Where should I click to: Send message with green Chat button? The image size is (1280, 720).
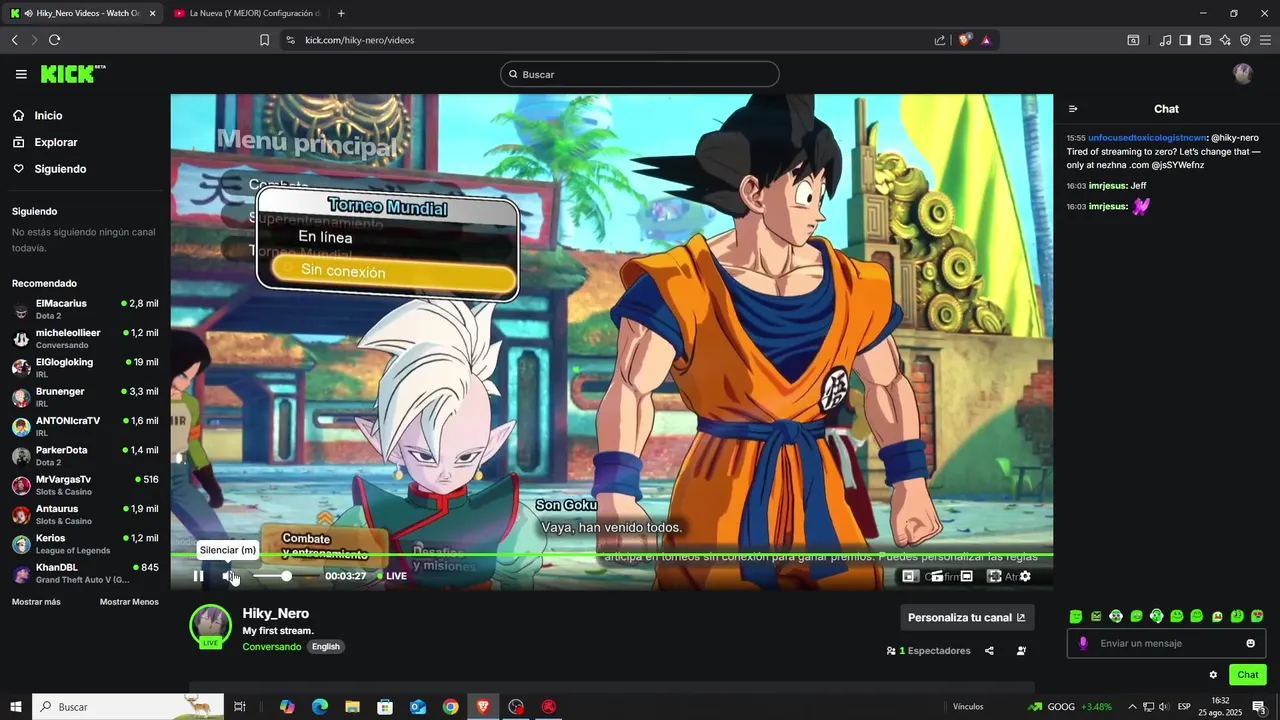(1247, 675)
